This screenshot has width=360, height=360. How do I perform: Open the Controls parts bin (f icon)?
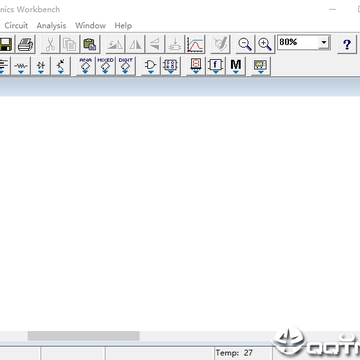coord(216,66)
